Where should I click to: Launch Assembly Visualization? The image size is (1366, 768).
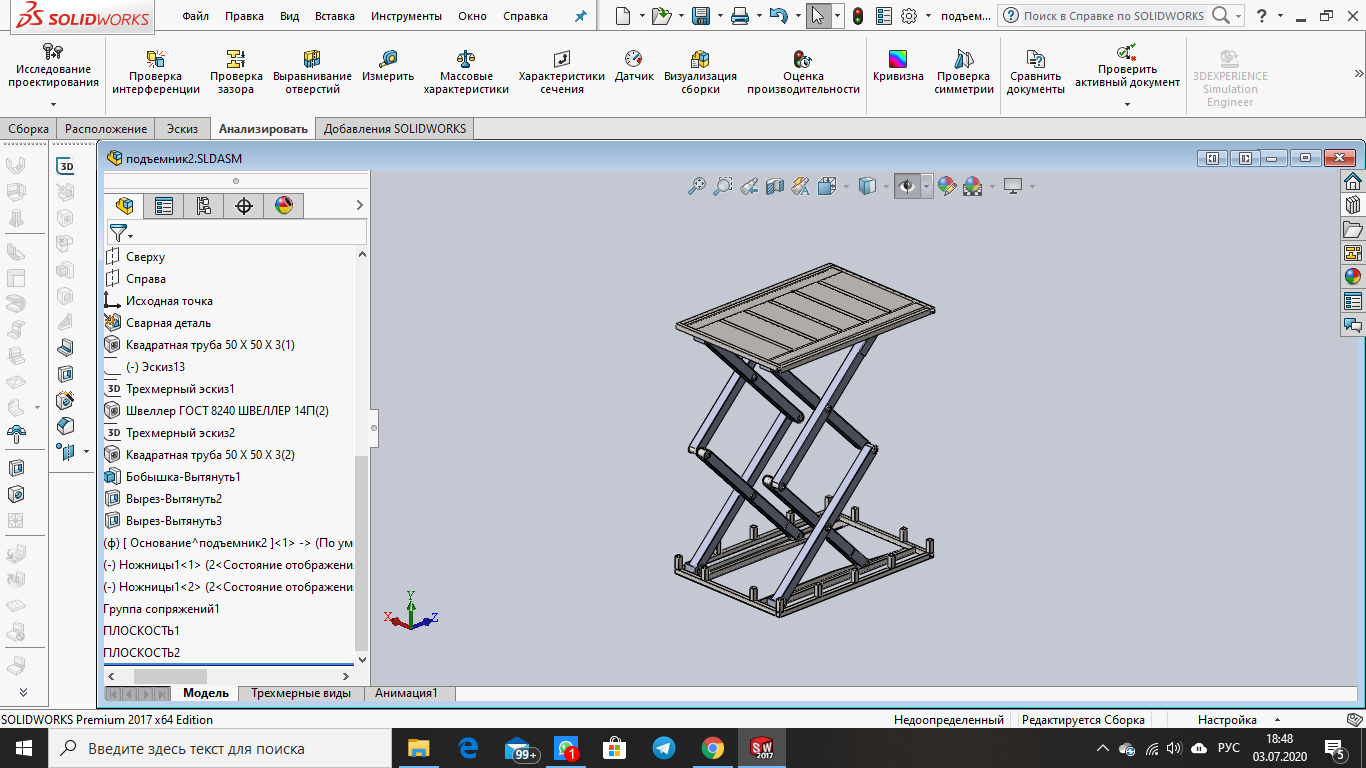pyautogui.click(x=700, y=72)
